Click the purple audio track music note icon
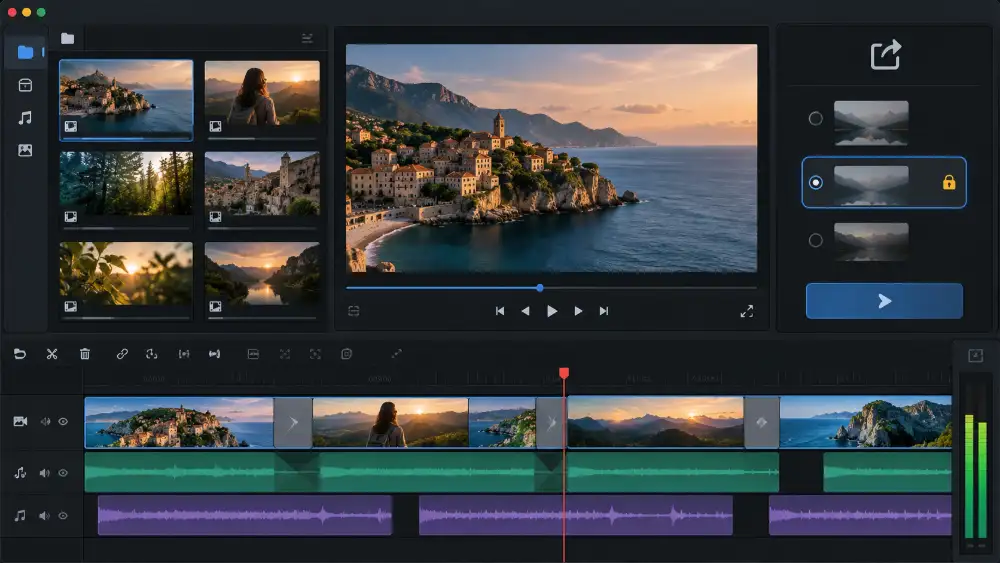This screenshot has width=1000, height=563. point(20,515)
